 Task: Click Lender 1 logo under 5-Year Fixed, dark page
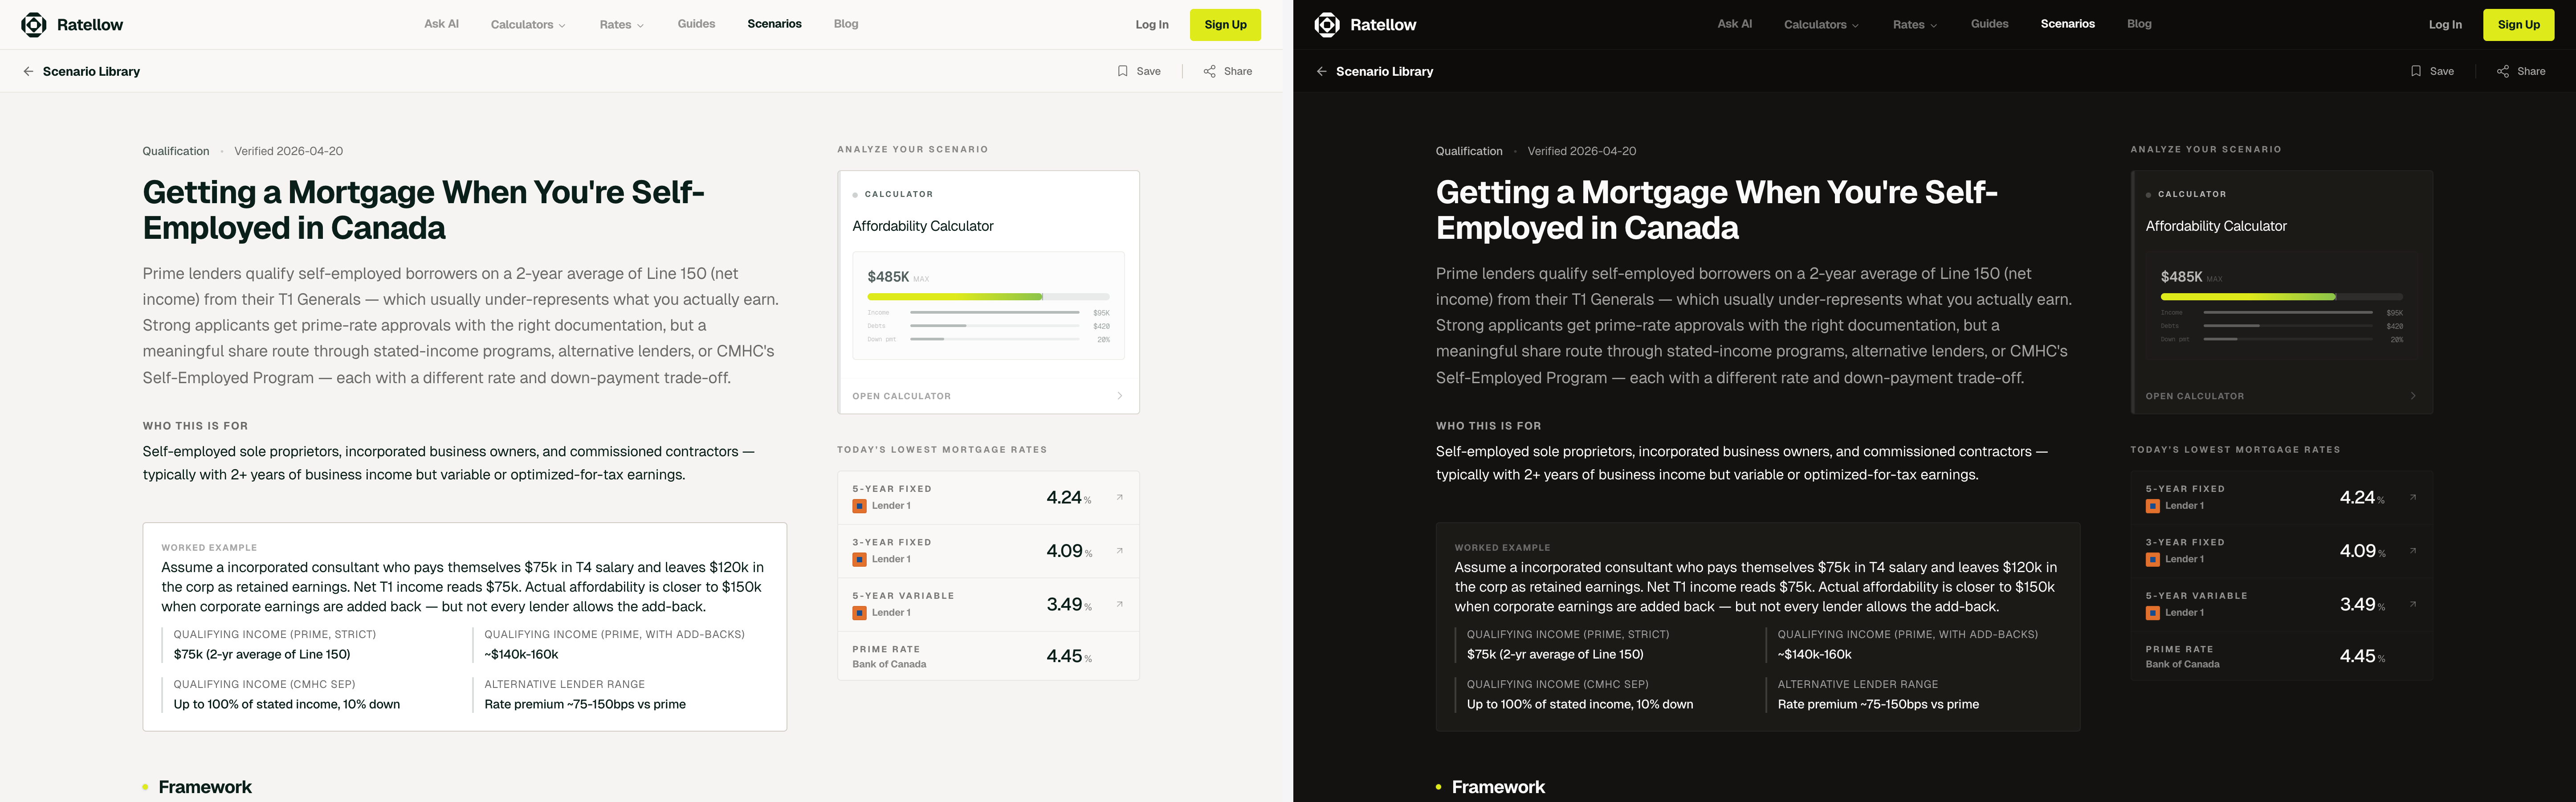pos(2152,506)
